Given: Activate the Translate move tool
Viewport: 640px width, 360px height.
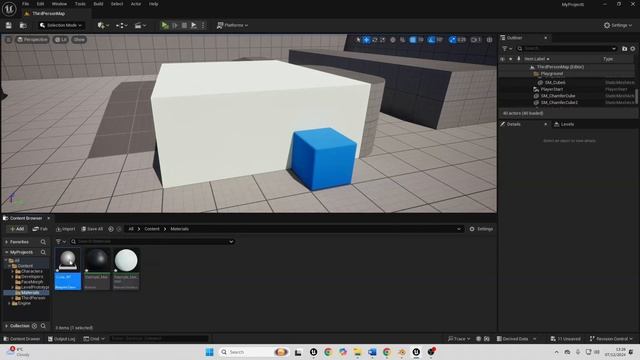Looking at the screenshot, I should (x=367, y=40).
